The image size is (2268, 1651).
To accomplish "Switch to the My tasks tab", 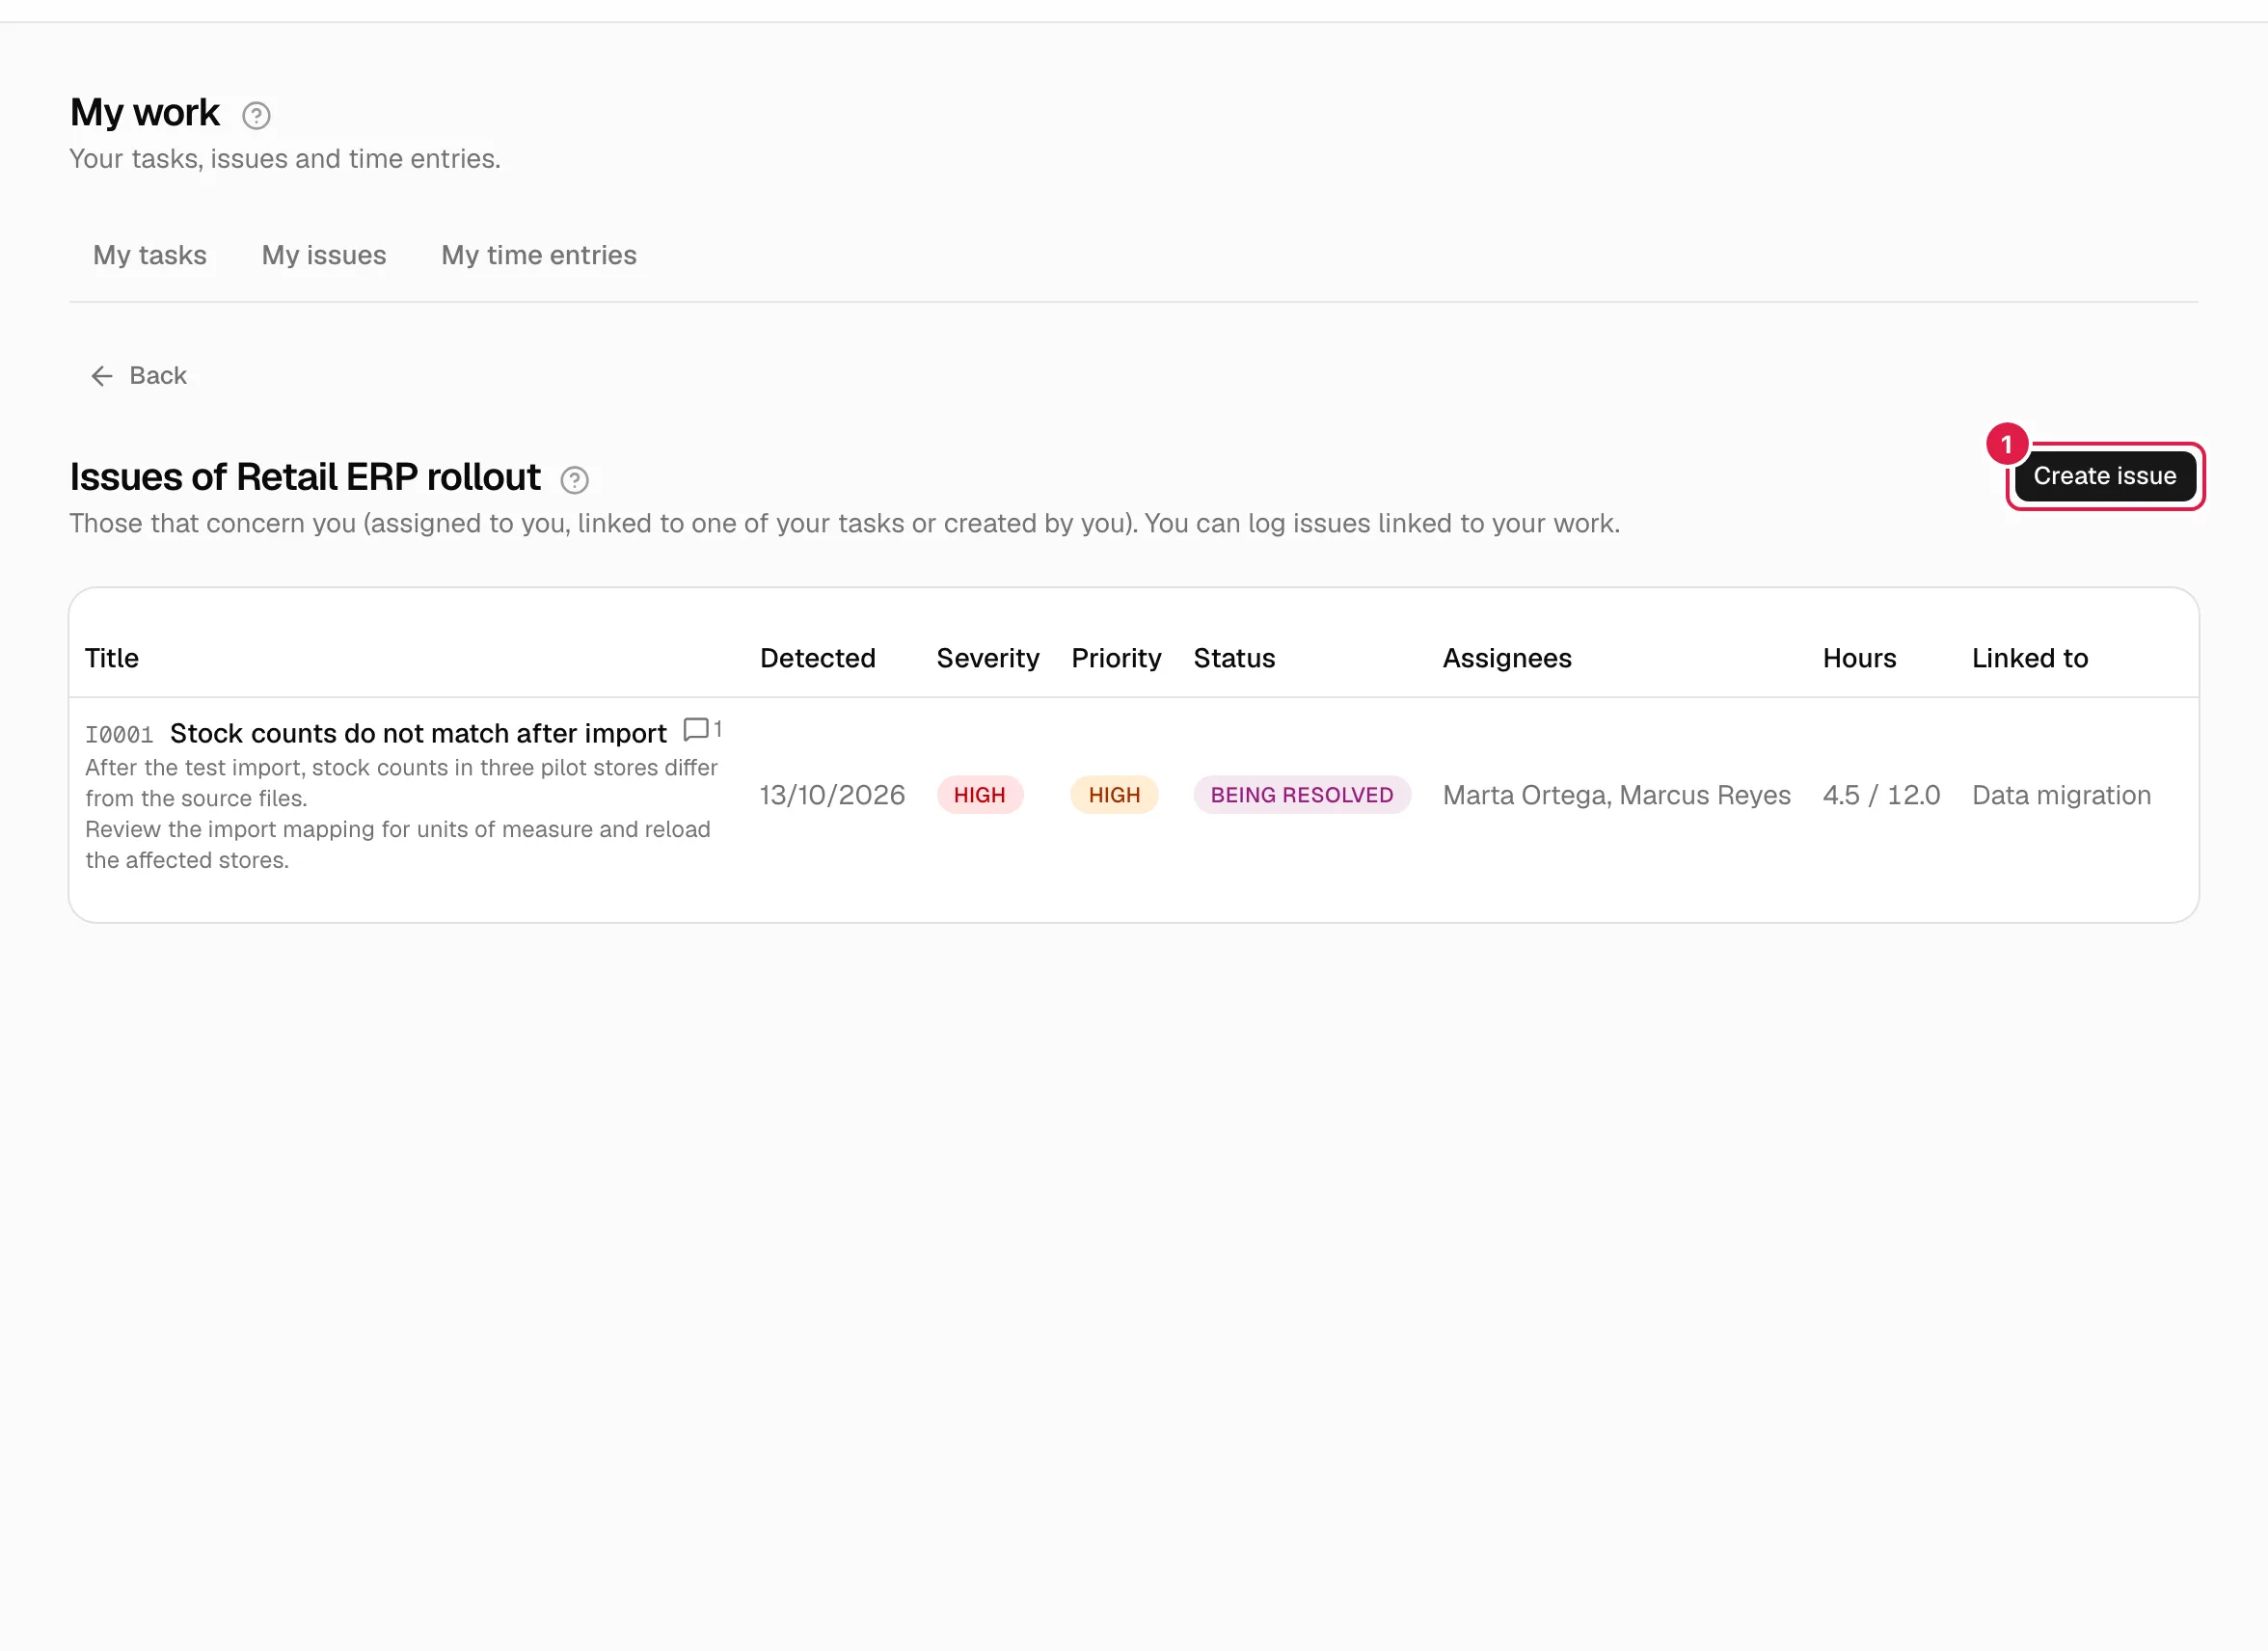I will tap(150, 255).
